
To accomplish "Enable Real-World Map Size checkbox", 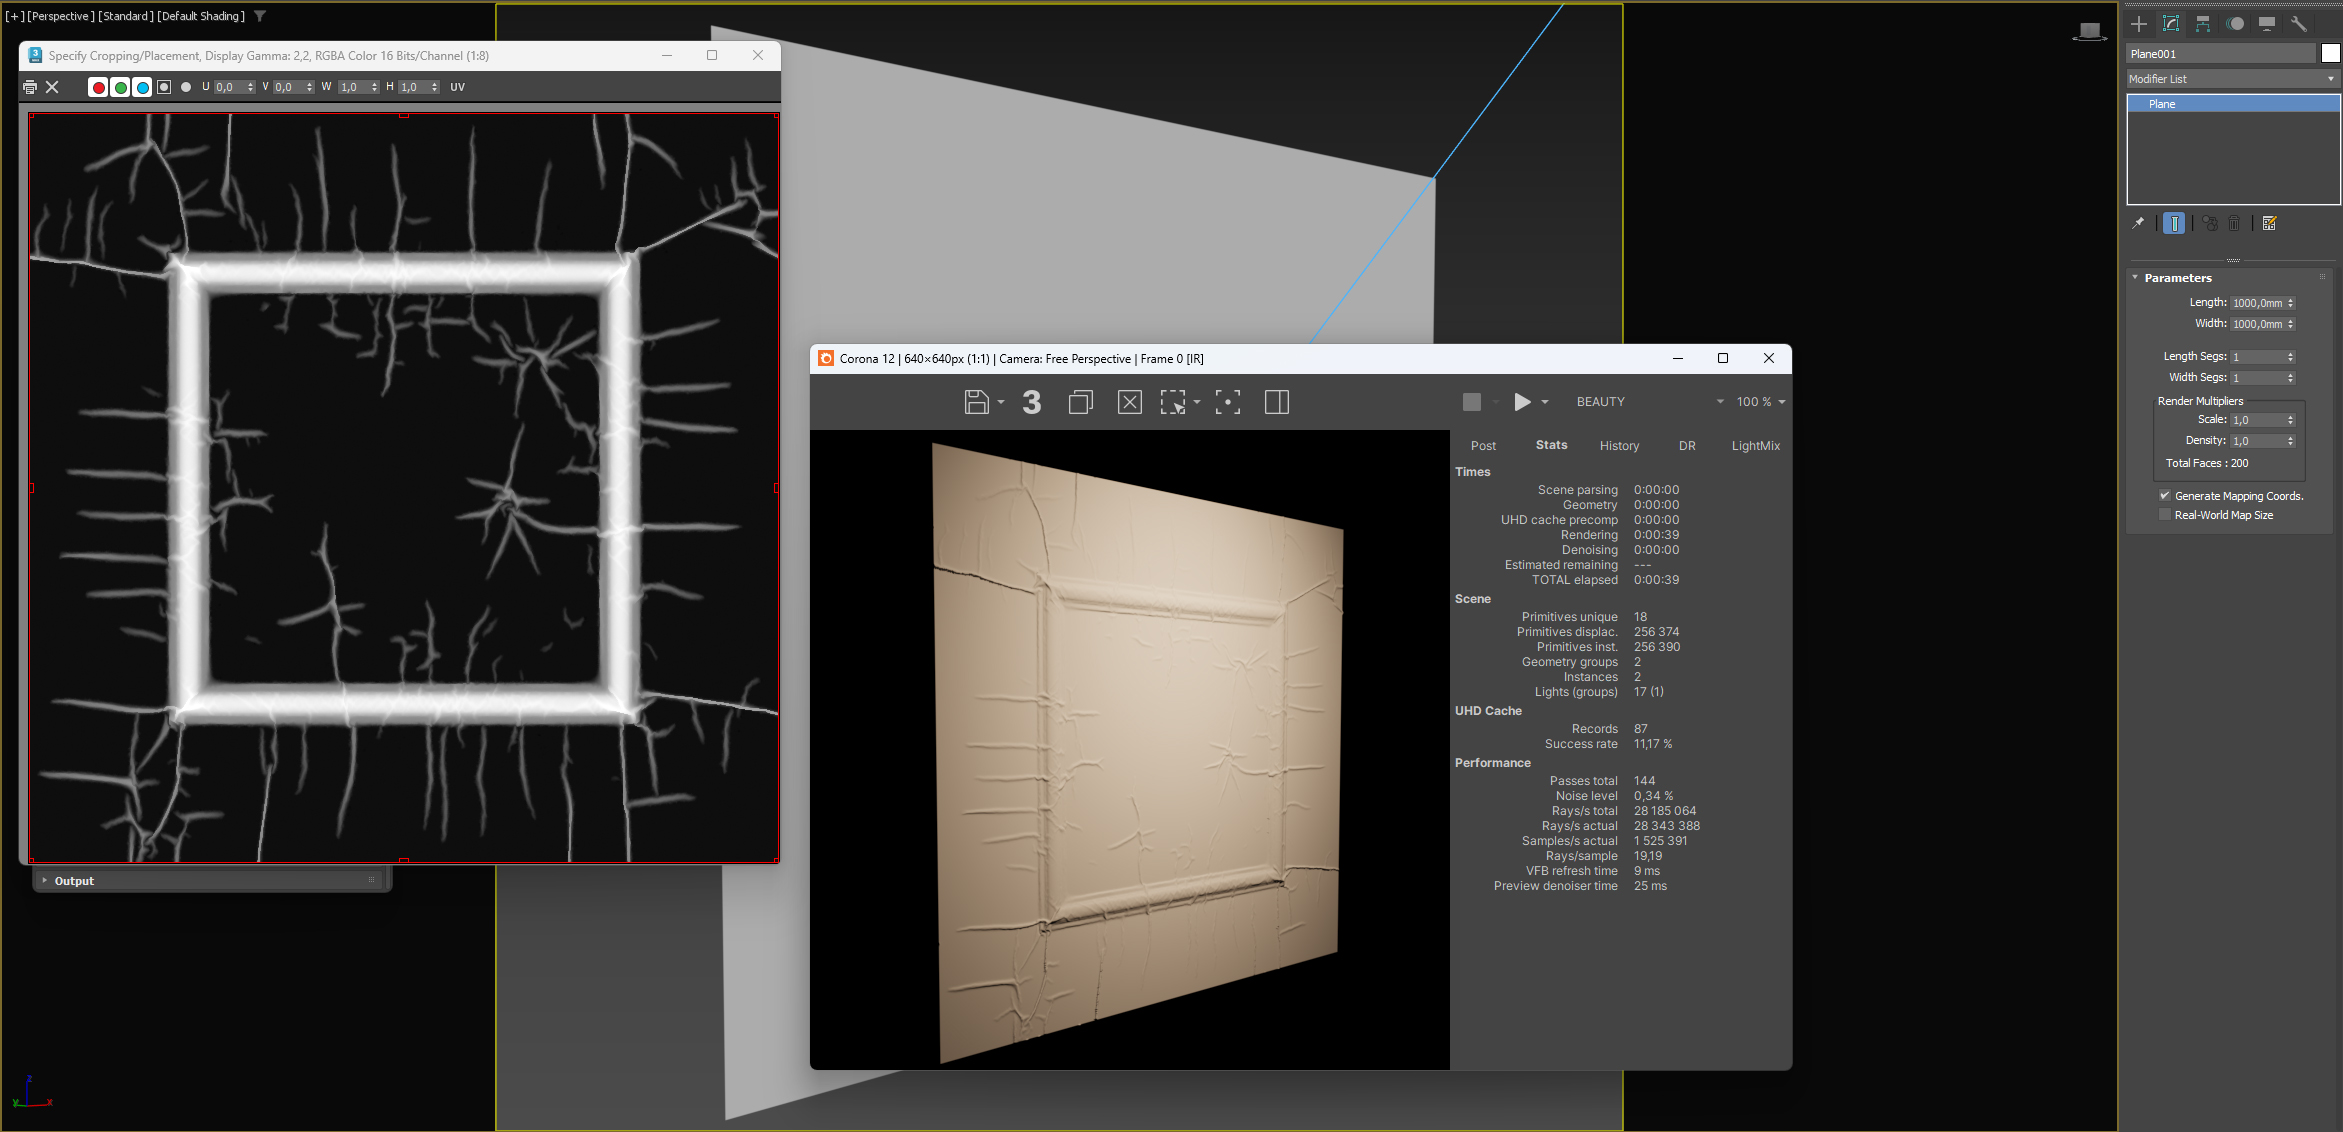I will coord(2165,515).
